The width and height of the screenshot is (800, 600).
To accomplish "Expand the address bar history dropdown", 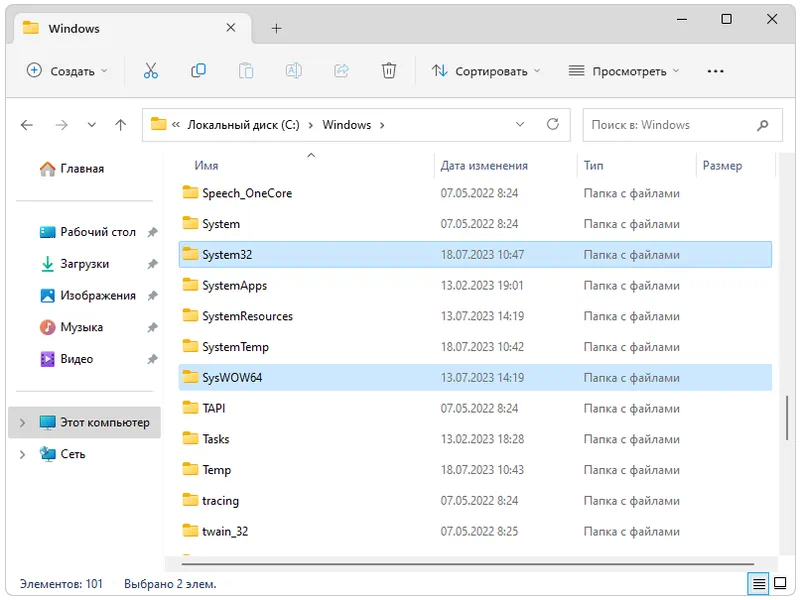I will point(520,124).
